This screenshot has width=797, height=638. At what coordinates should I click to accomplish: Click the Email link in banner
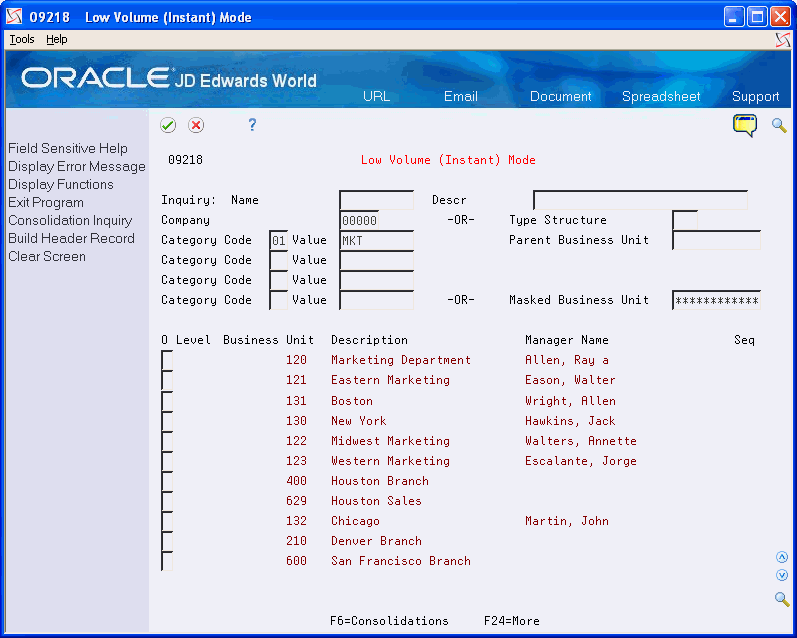tap(461, 97)
